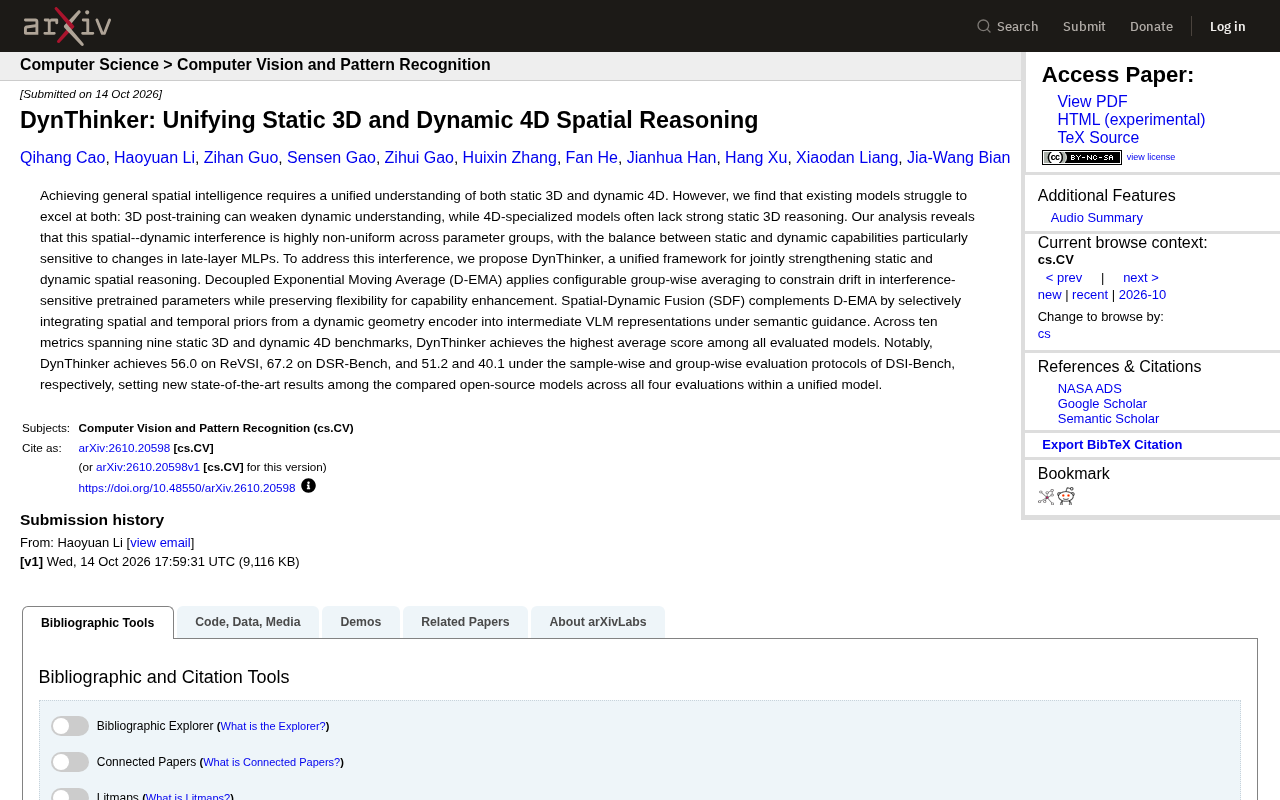Click What is Connected Papers? link
The height and width of the screenshot is (800, 1280).
pyautogui.click(x=271, y=762)
